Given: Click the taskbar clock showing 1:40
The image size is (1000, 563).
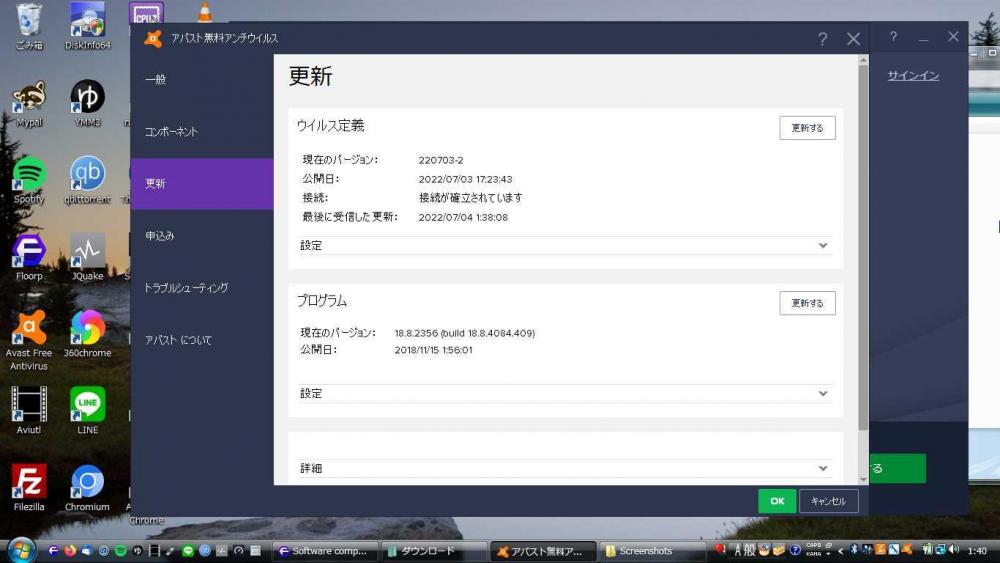Looking at the screenshot, I should coord(977,550).
